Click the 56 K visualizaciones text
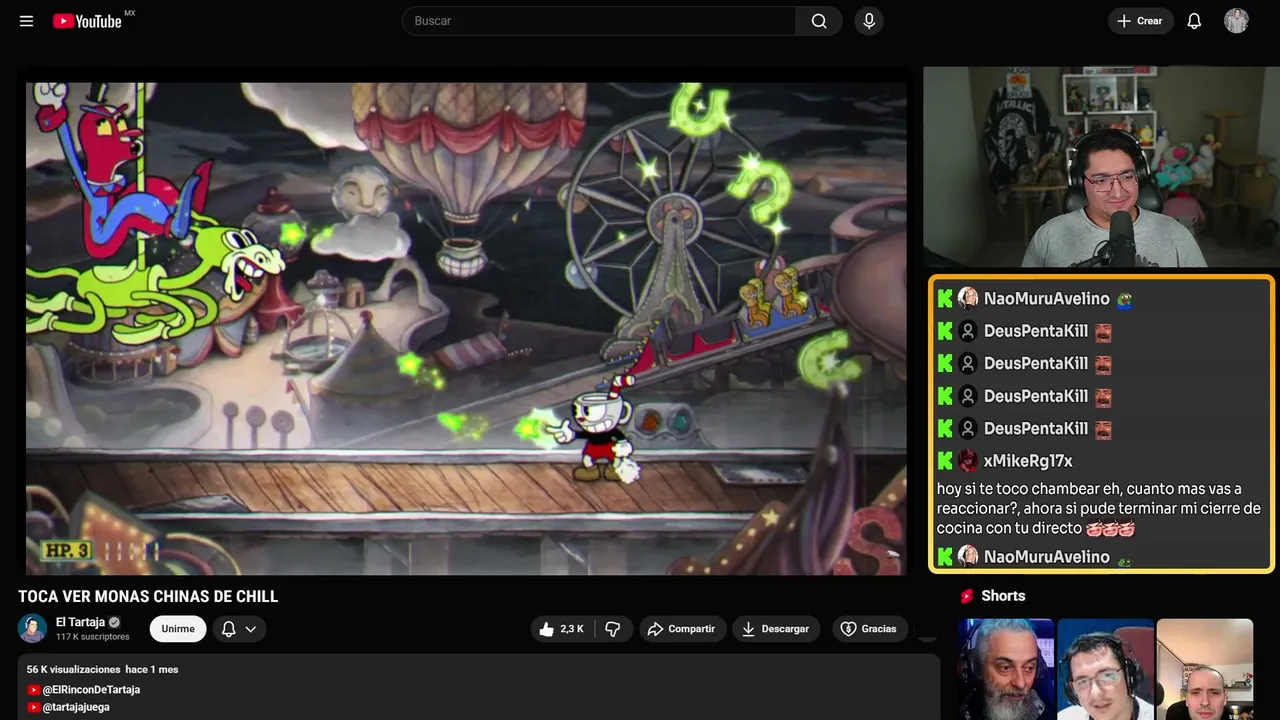The width and height of the screenshot is (1280, 720). point(73,669)
